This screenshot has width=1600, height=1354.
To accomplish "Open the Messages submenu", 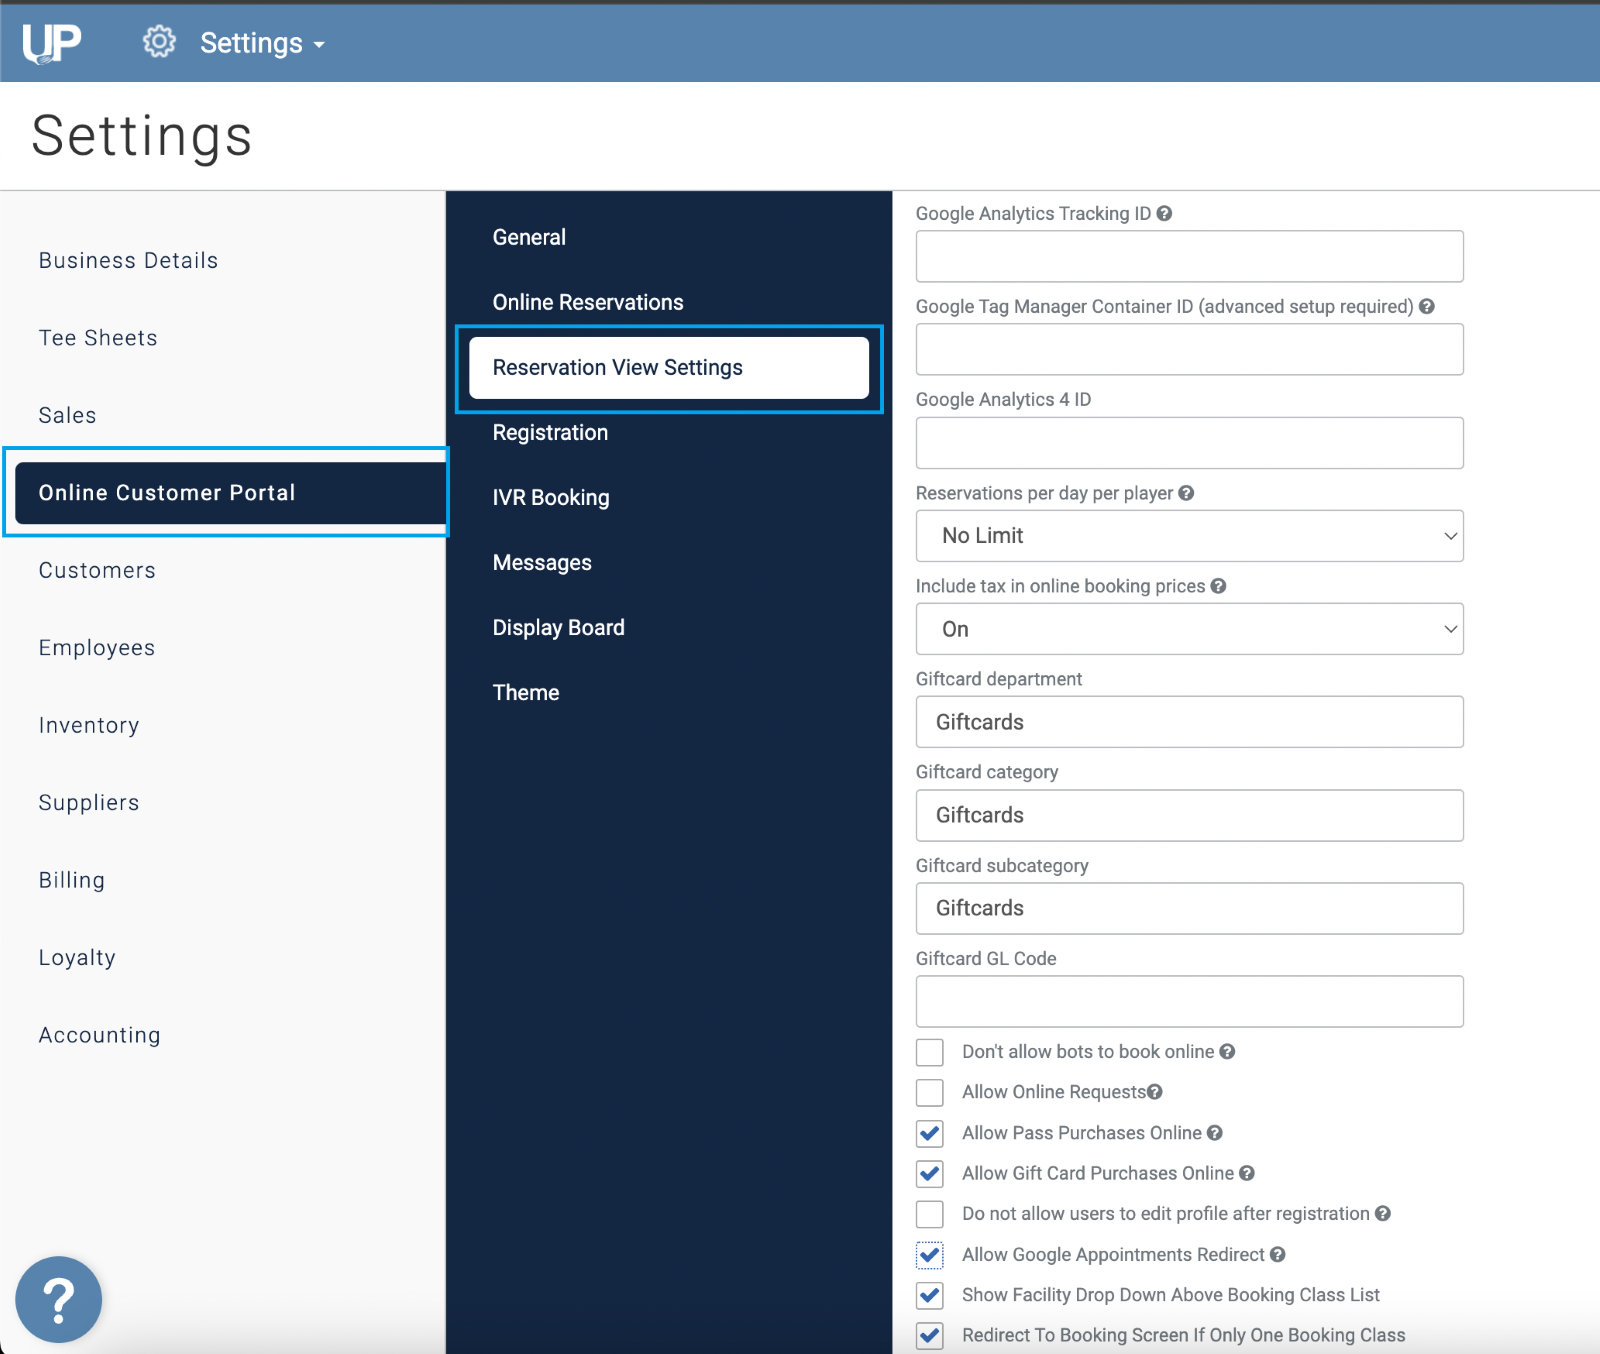I will [542, 562].
